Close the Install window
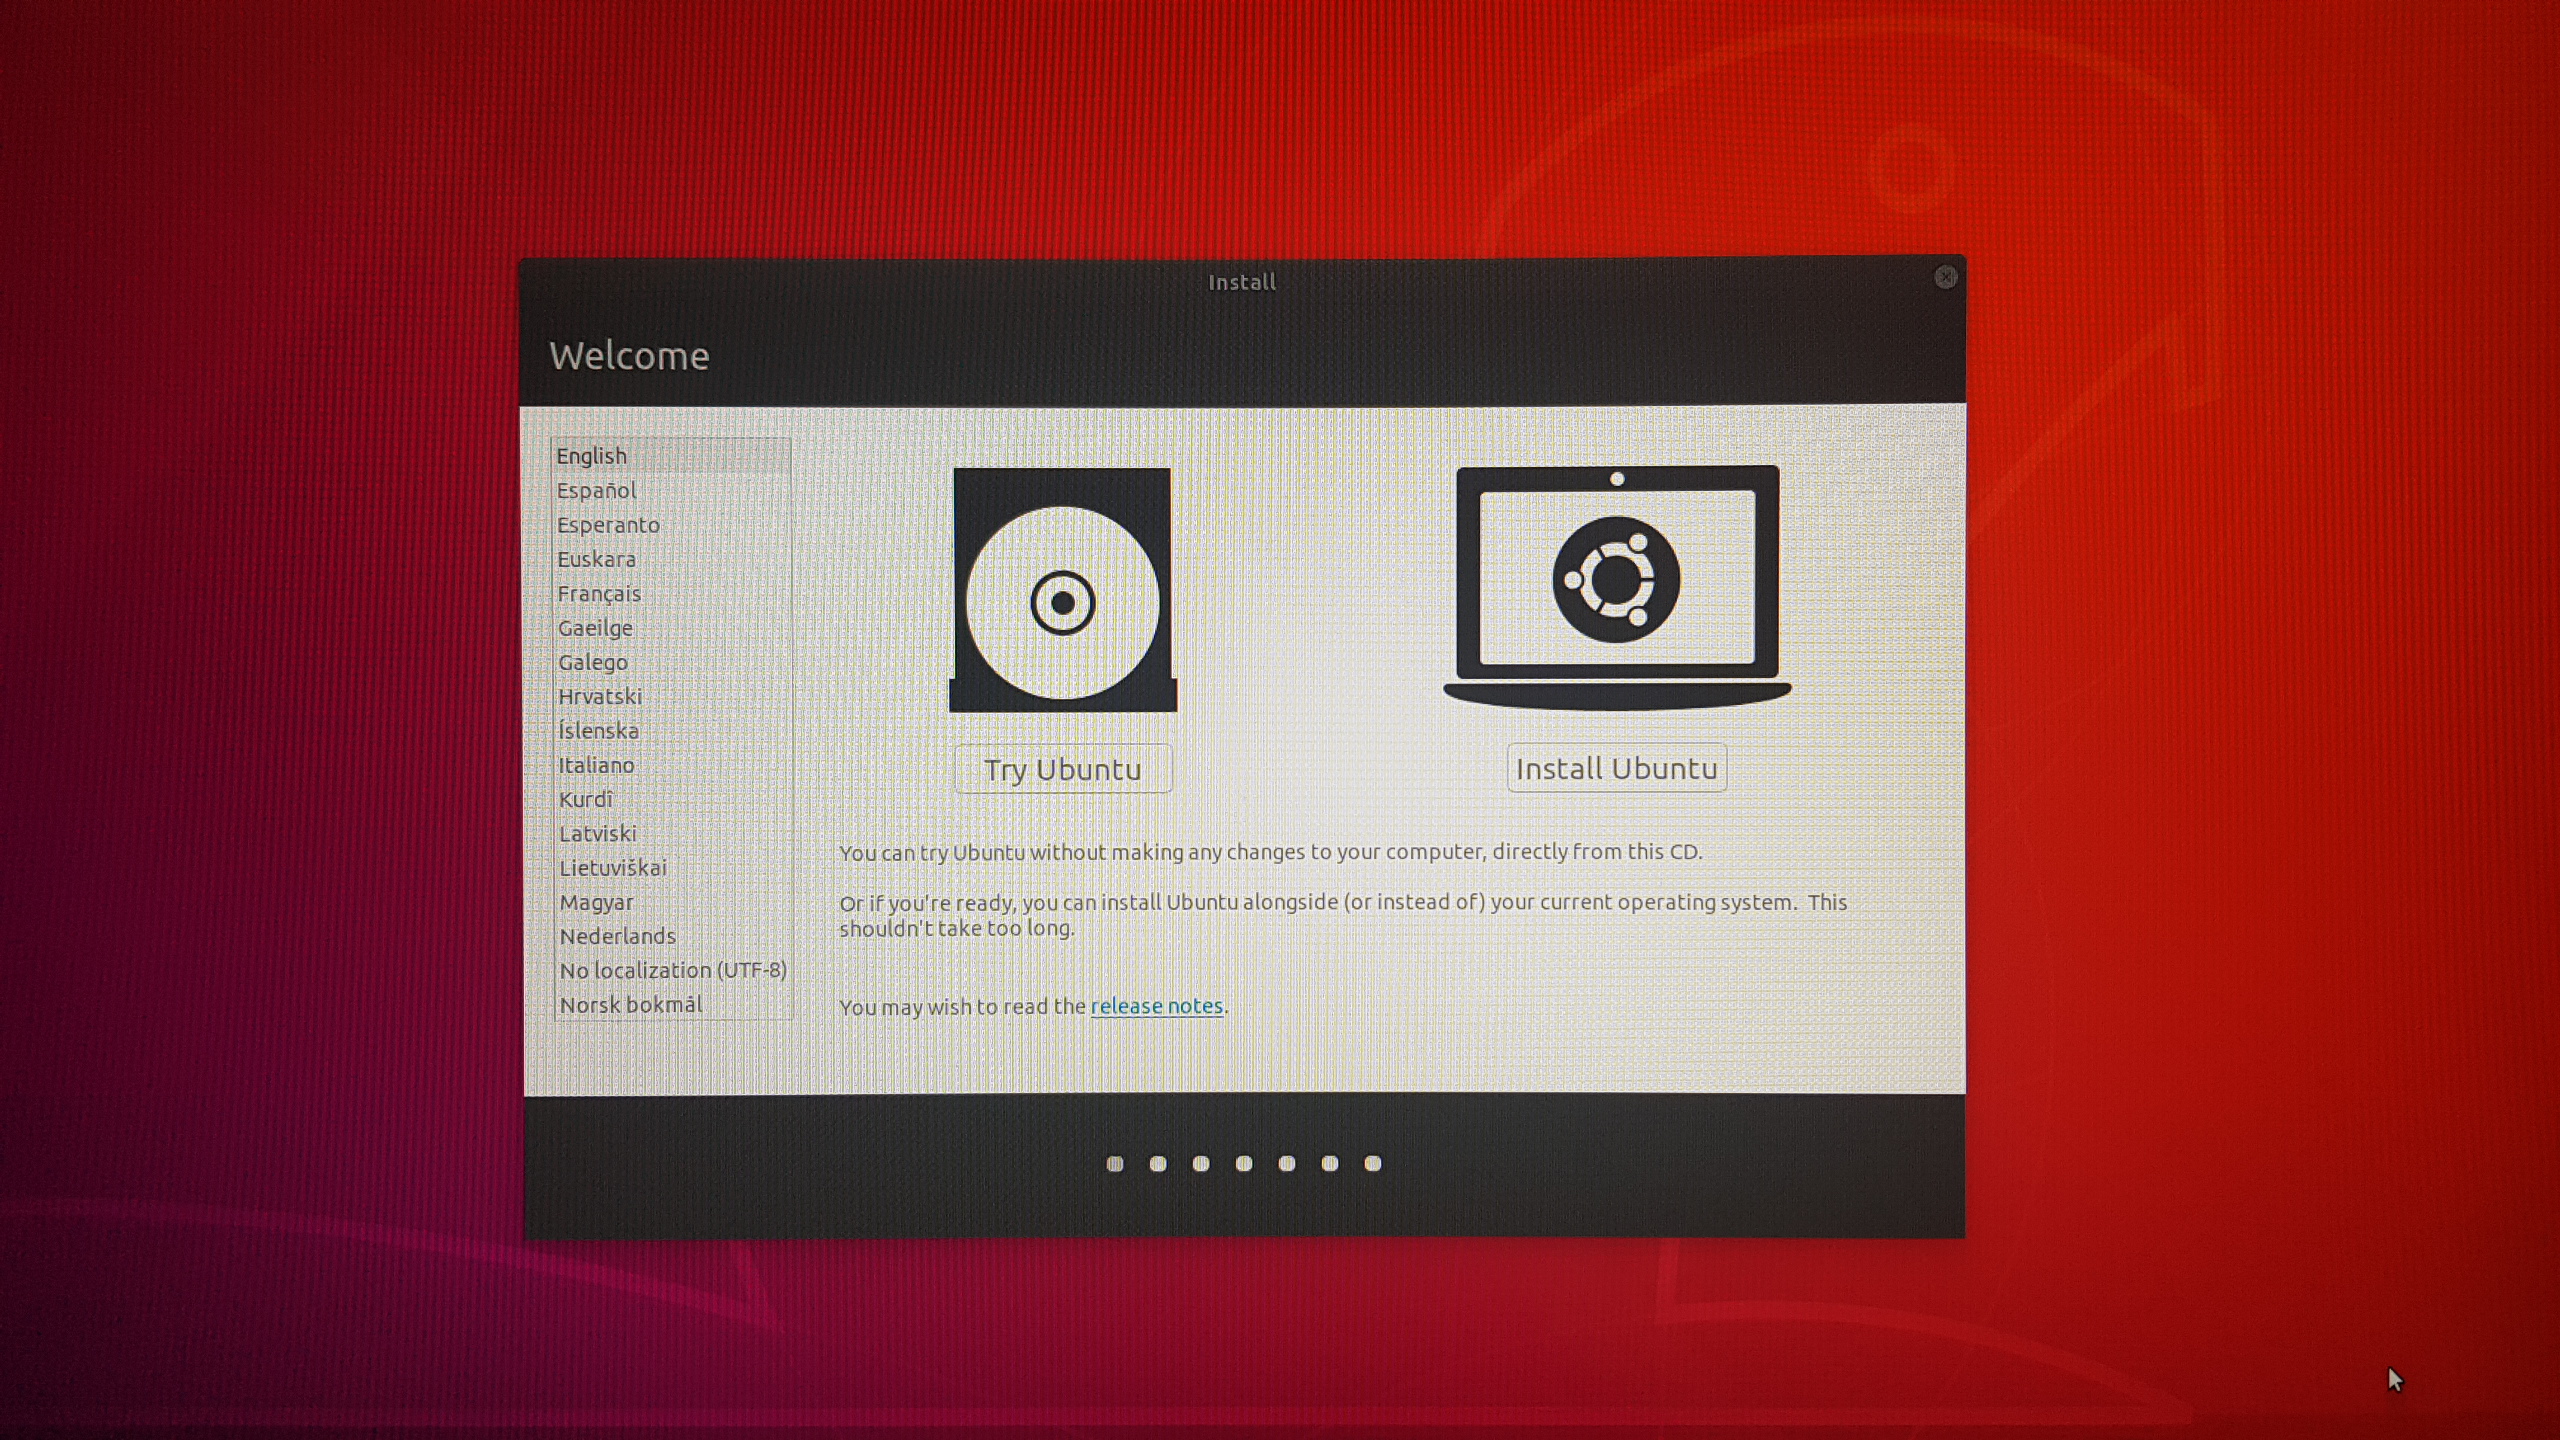Image resolution: width=2560 pixels, height=1440 pixels. pyautogui.click(x=1945, y=277)
